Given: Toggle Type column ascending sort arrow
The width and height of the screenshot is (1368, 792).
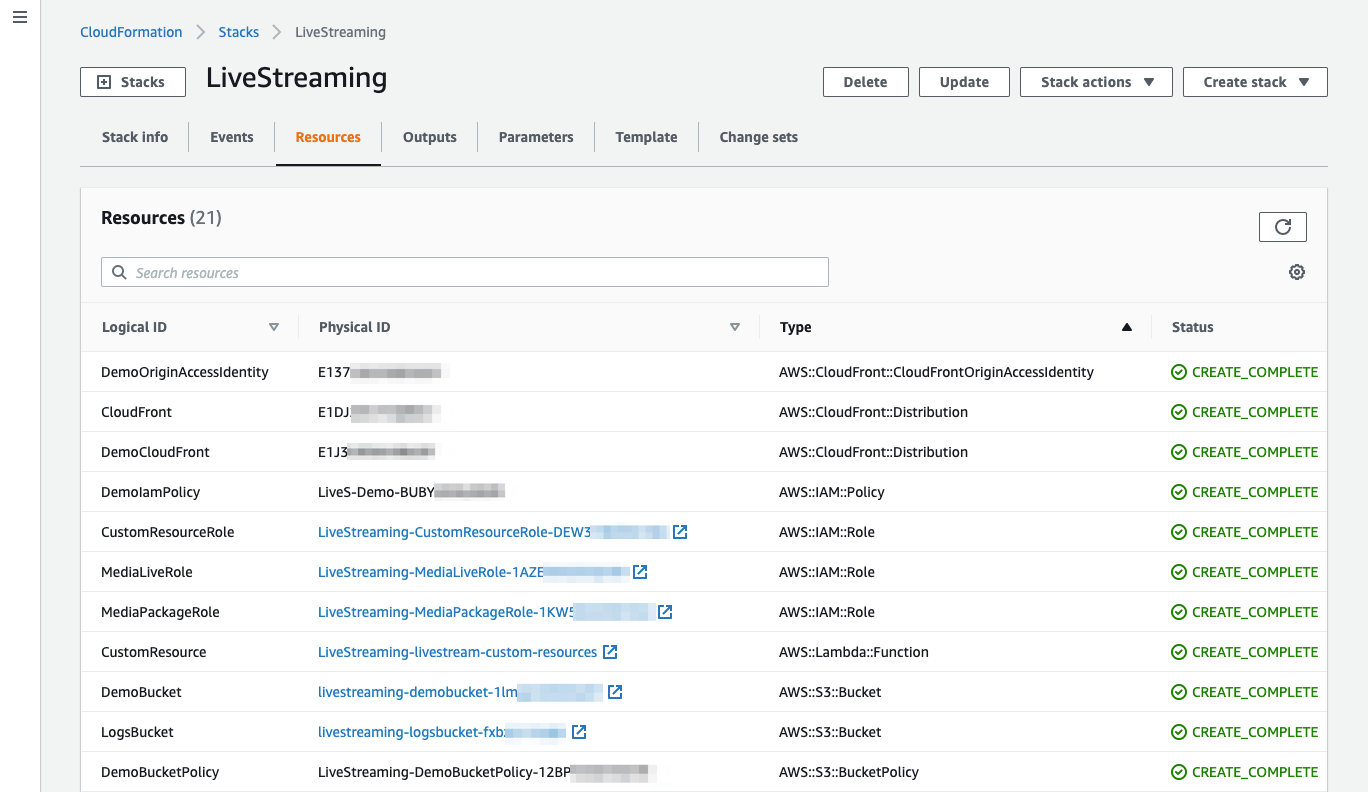Looking at the screenshot, I should [x=1127, y=327].
